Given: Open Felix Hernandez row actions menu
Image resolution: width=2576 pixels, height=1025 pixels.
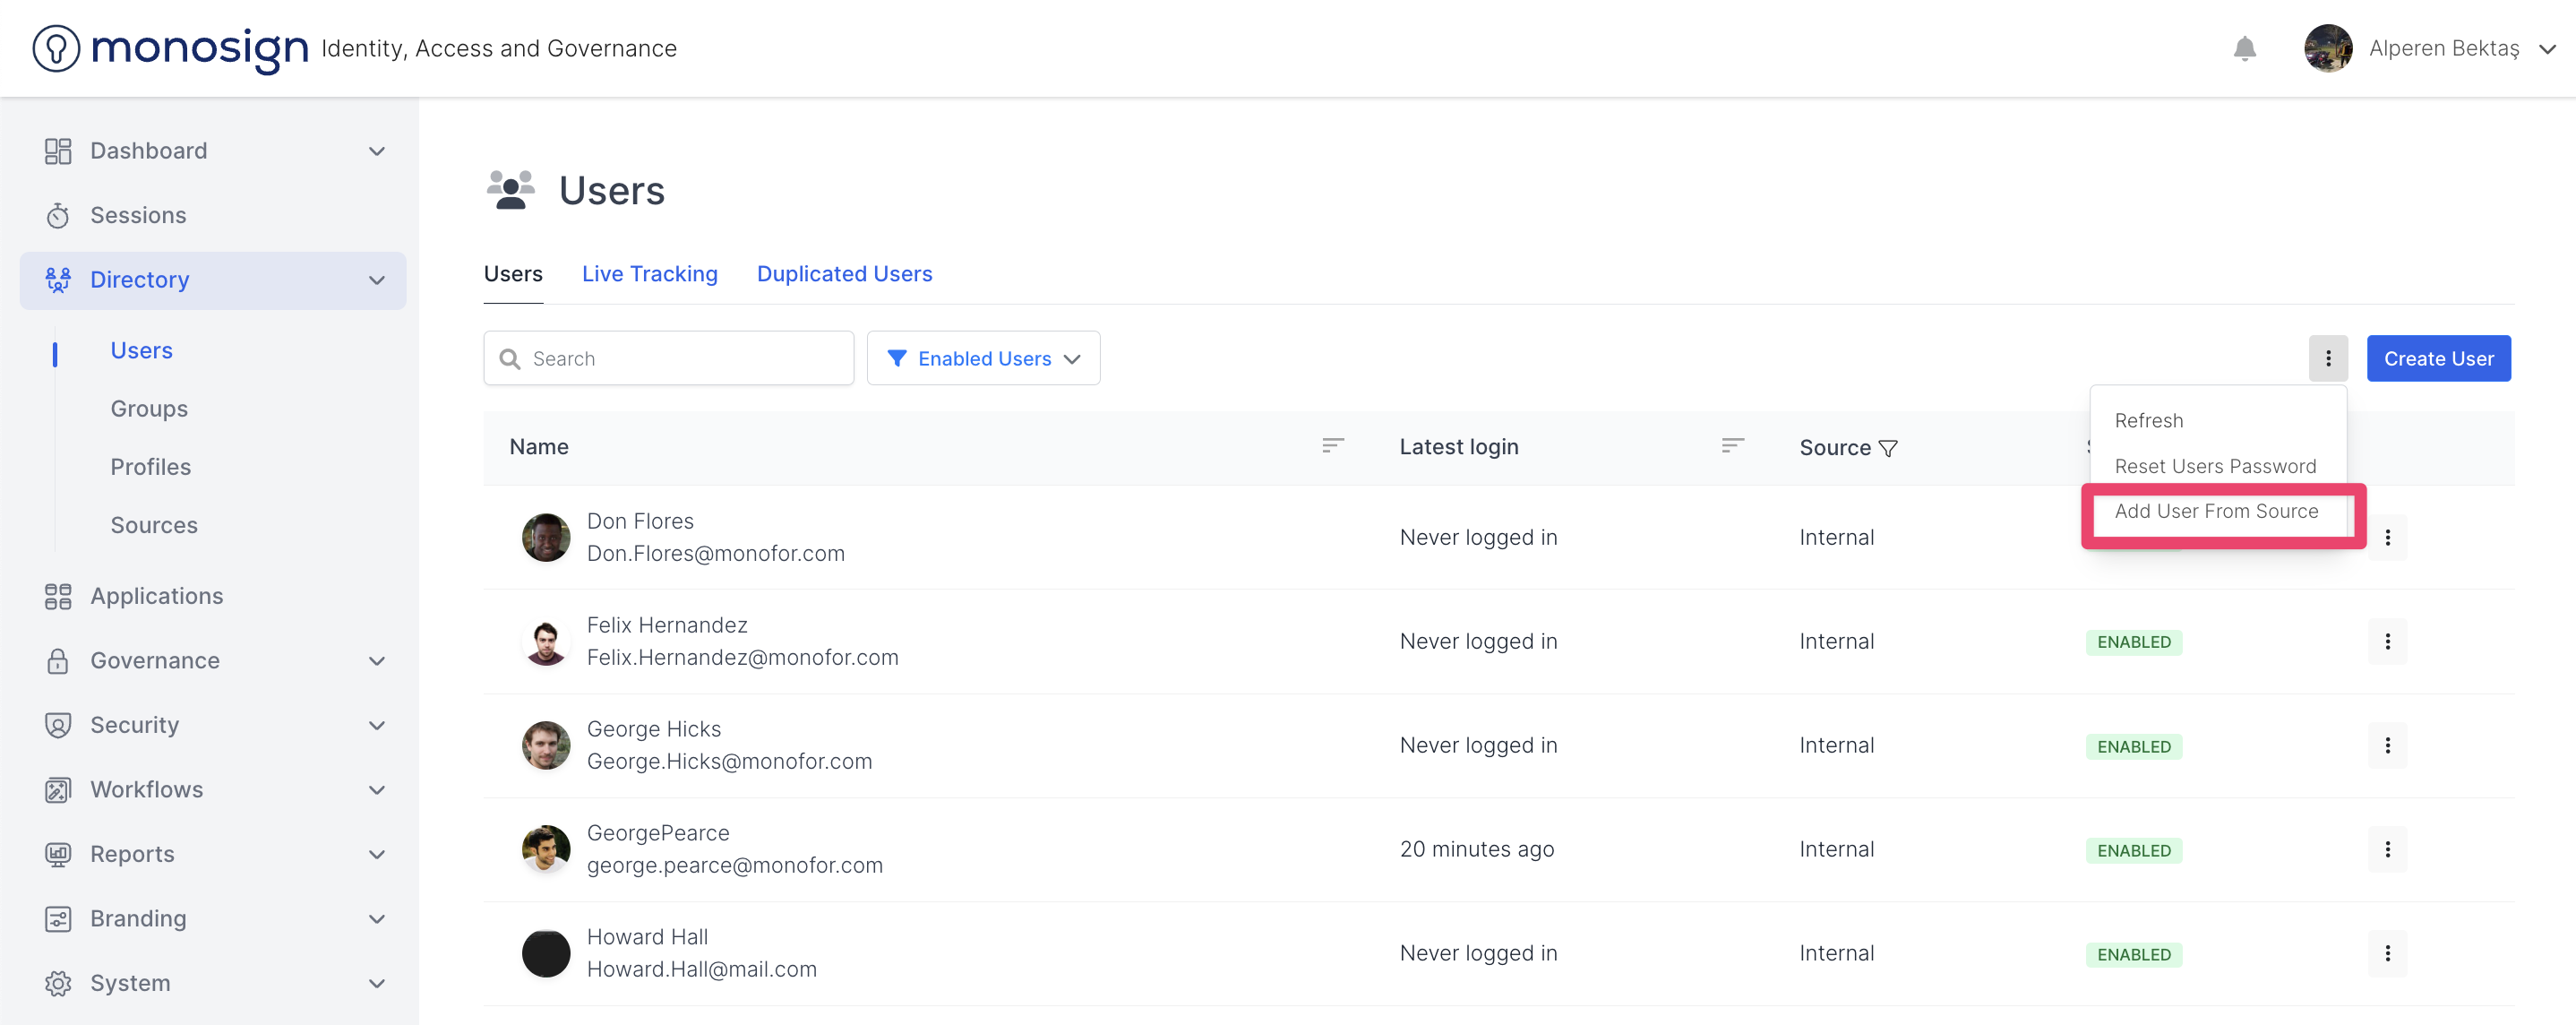Looking at the screenshot, I should [2387, 641].
